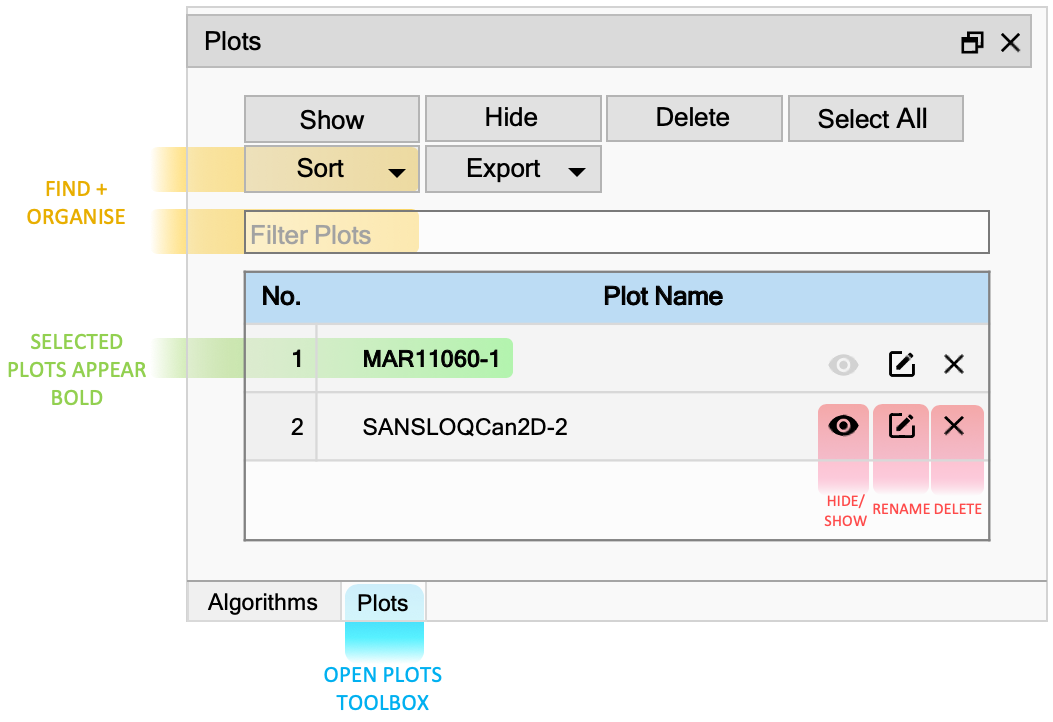Viewport: 1053px width, 722px height.
Task: Delete SANSLOQCan2D-2 using its X icon
Action: coord(954,426)
